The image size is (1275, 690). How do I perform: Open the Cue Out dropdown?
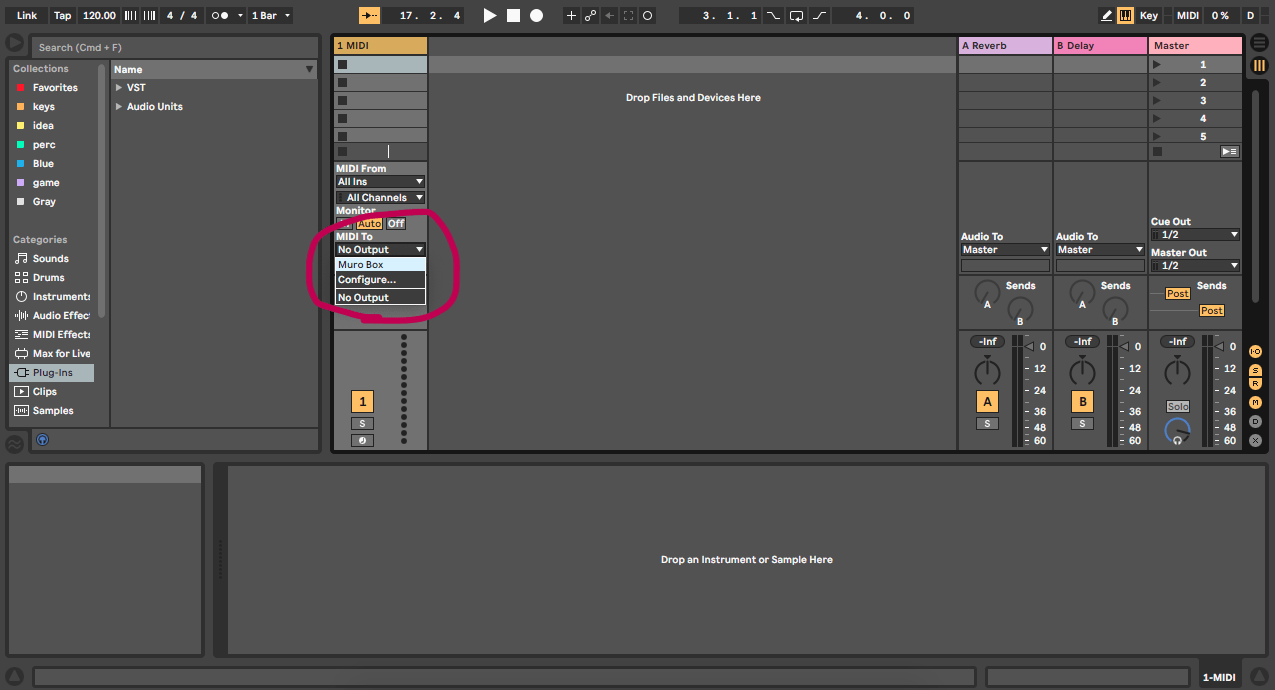tap(1195, 235)
